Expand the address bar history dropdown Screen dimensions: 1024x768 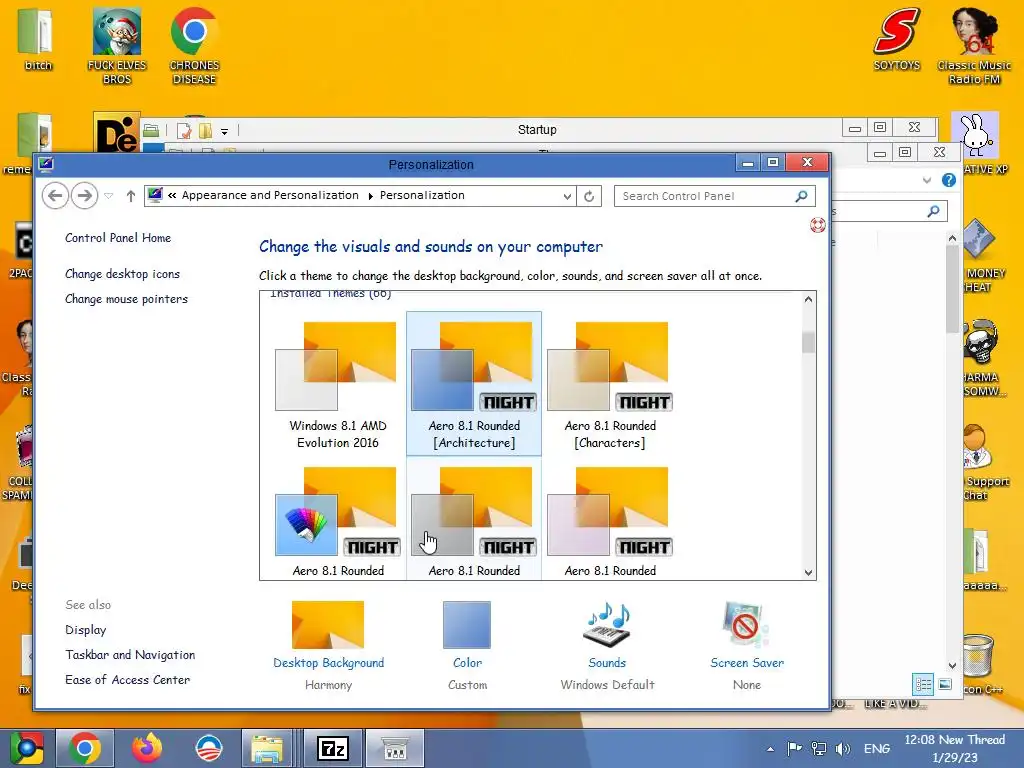pyautogui.click(x=567, y=196)
